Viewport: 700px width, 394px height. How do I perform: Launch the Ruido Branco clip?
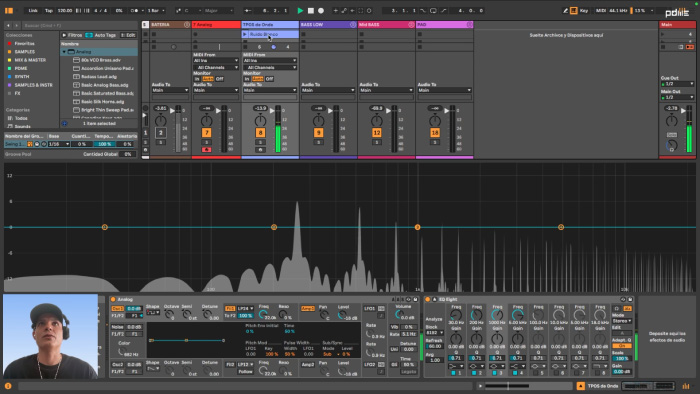245,34
